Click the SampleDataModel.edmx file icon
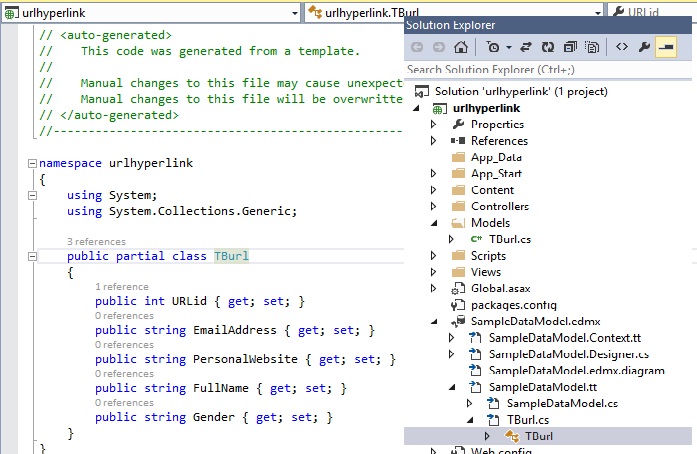Image resolution: width=697 pixels, height=454 pixels. 458,321
